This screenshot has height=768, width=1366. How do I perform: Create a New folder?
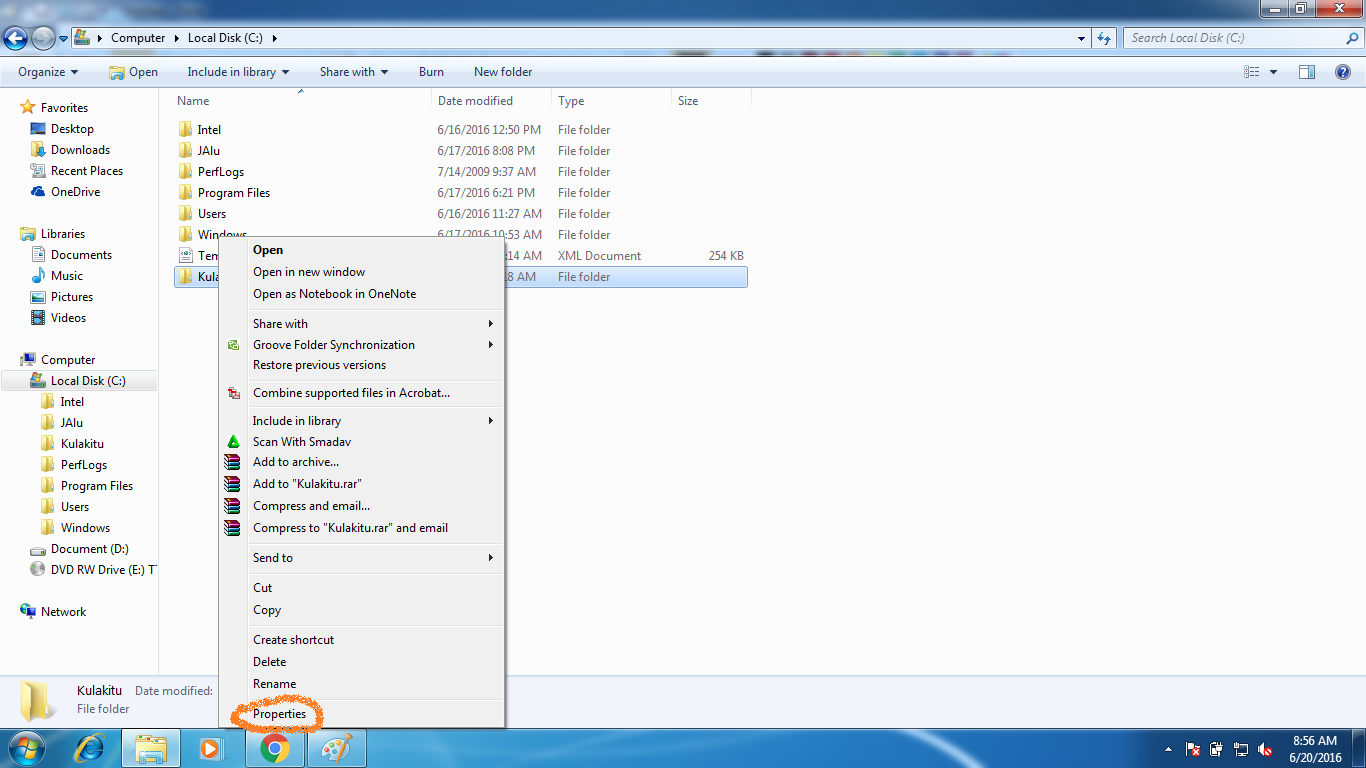click(502, 71)
